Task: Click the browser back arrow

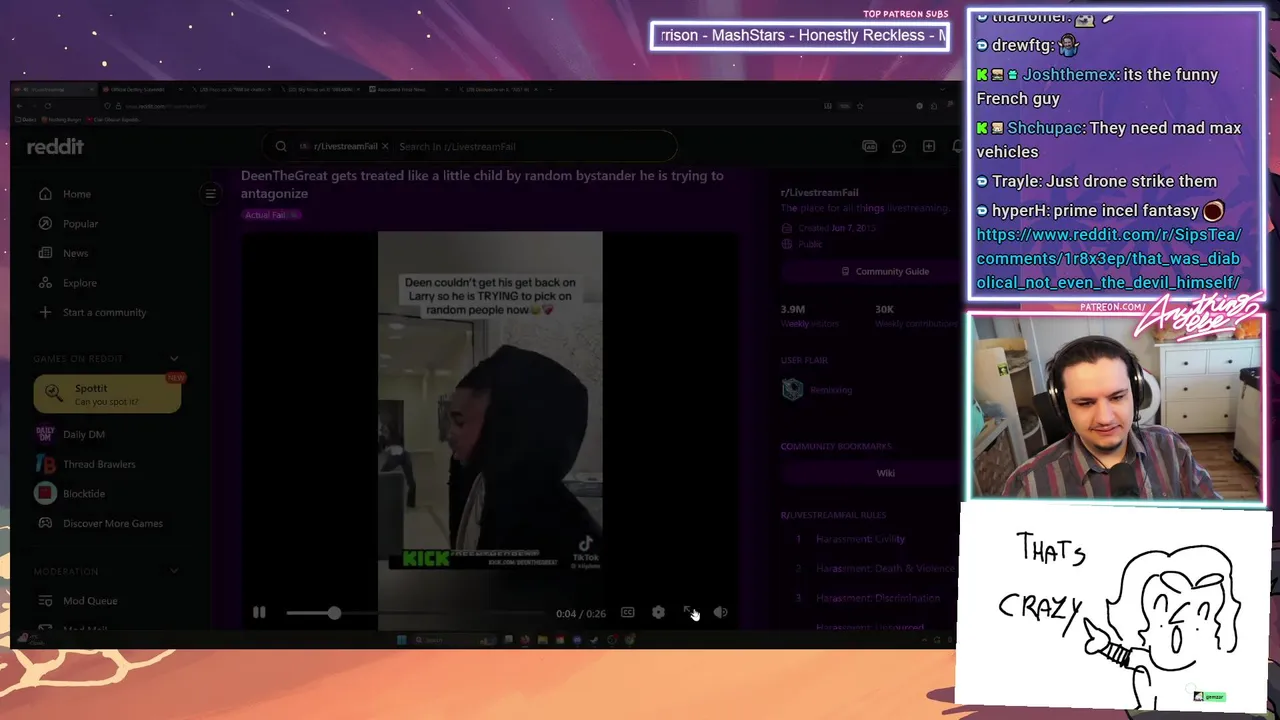Action: coord(18,106)
